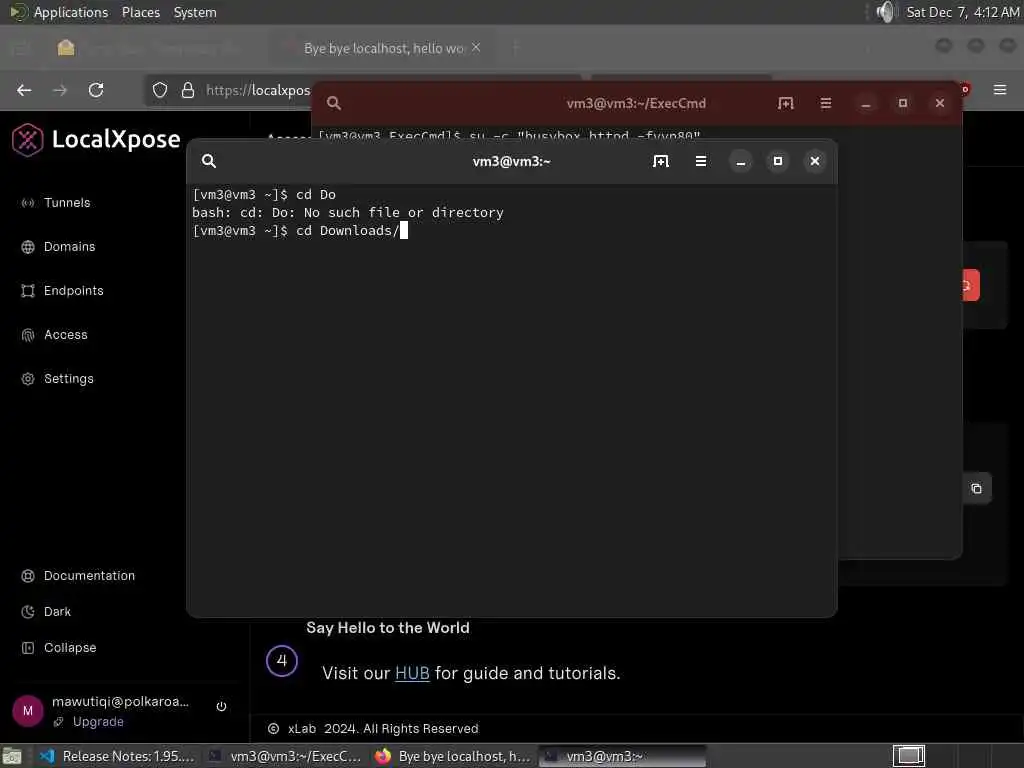
Task: Select the Bye bye localhost browser tab
Action: (x=384, y=48)
